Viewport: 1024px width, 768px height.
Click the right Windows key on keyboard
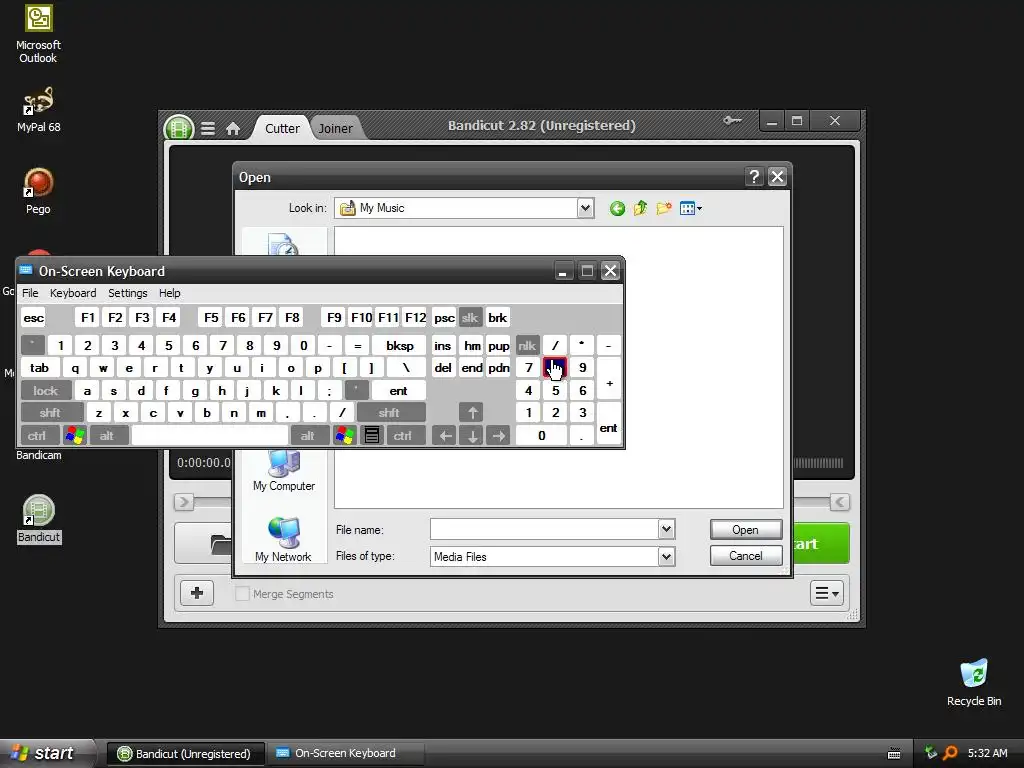344,436
